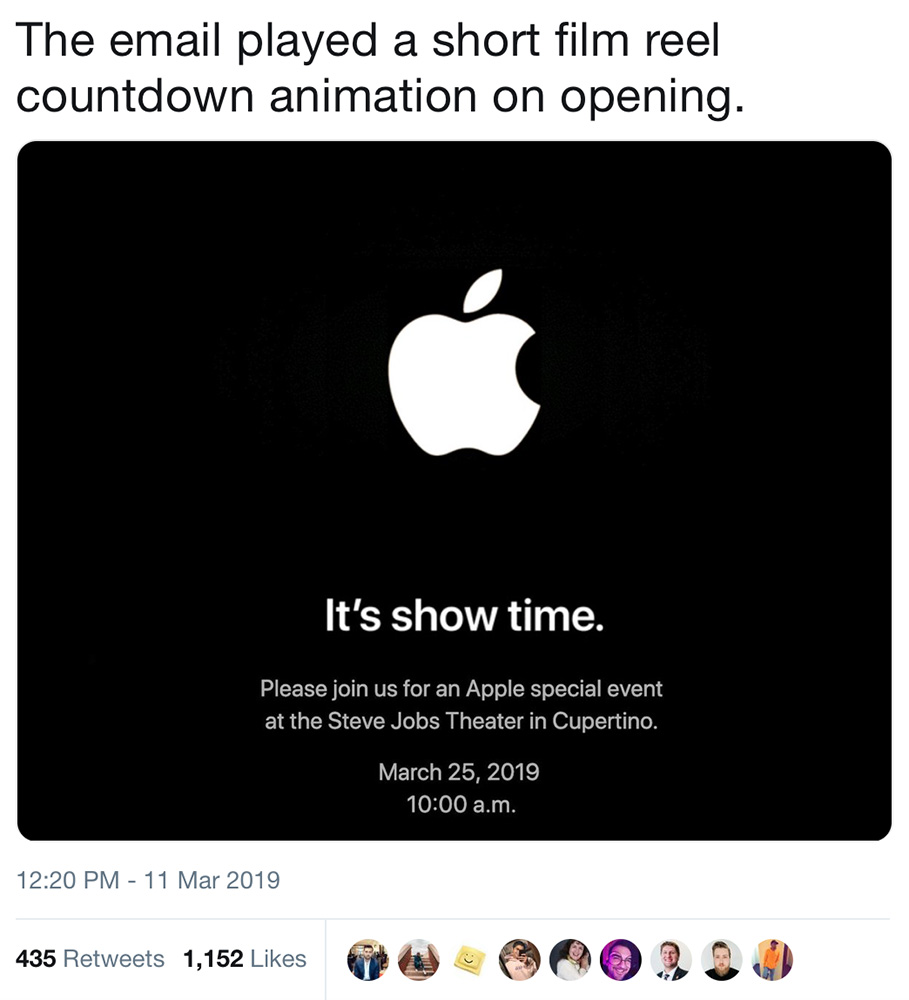This screenshot has height=1000, width=909.
Task: View the 1,152 Likes list
Action: pyautogui.click(x=245, y=959)
